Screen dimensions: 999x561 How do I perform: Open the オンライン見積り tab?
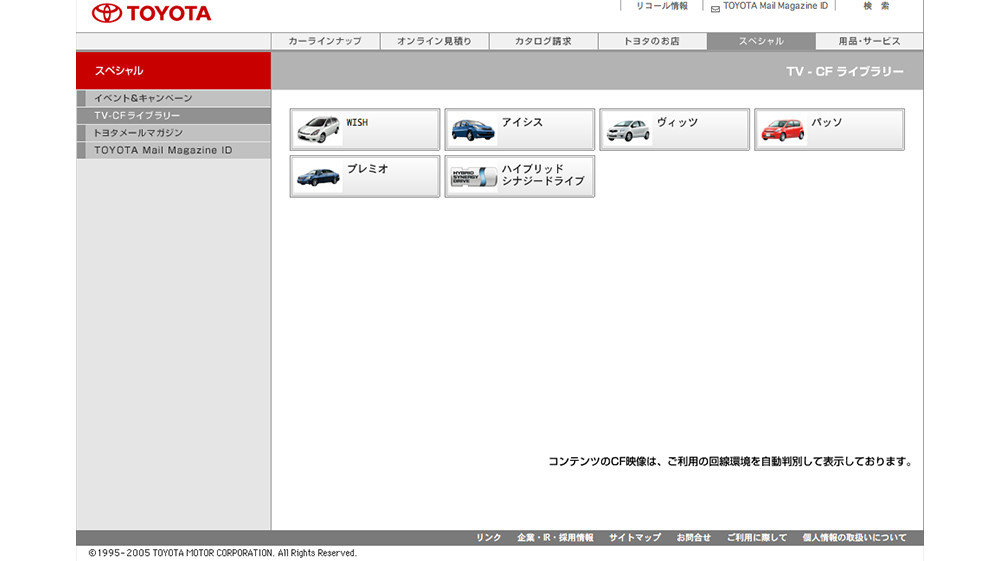point(435,41)
